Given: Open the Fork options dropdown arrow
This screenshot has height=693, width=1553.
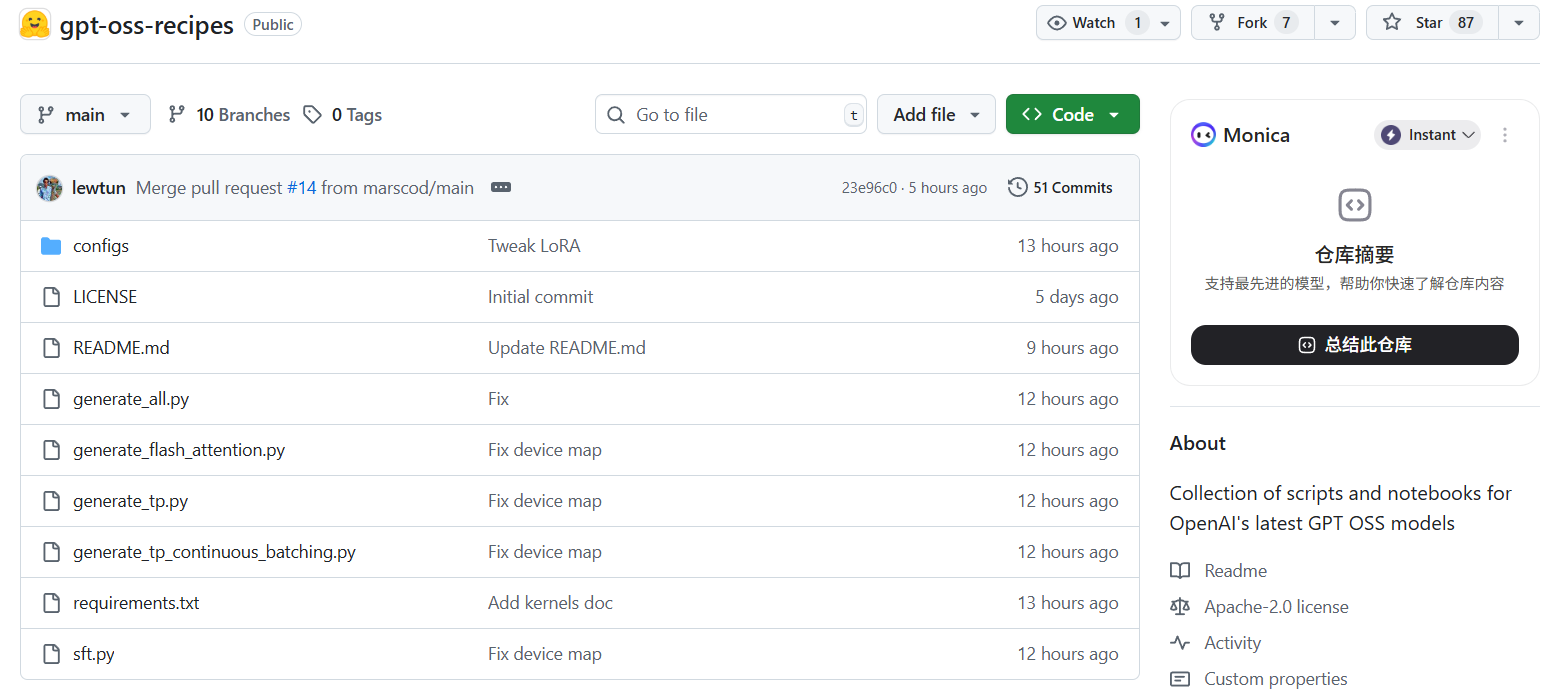Looking at the screenshot, I should (1334, 23).
